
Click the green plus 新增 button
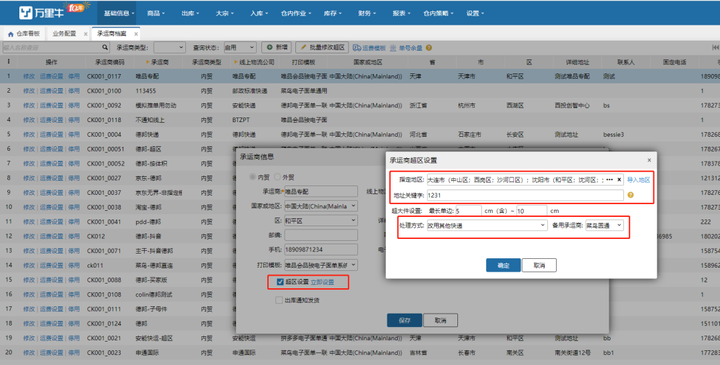click(277, 47)
